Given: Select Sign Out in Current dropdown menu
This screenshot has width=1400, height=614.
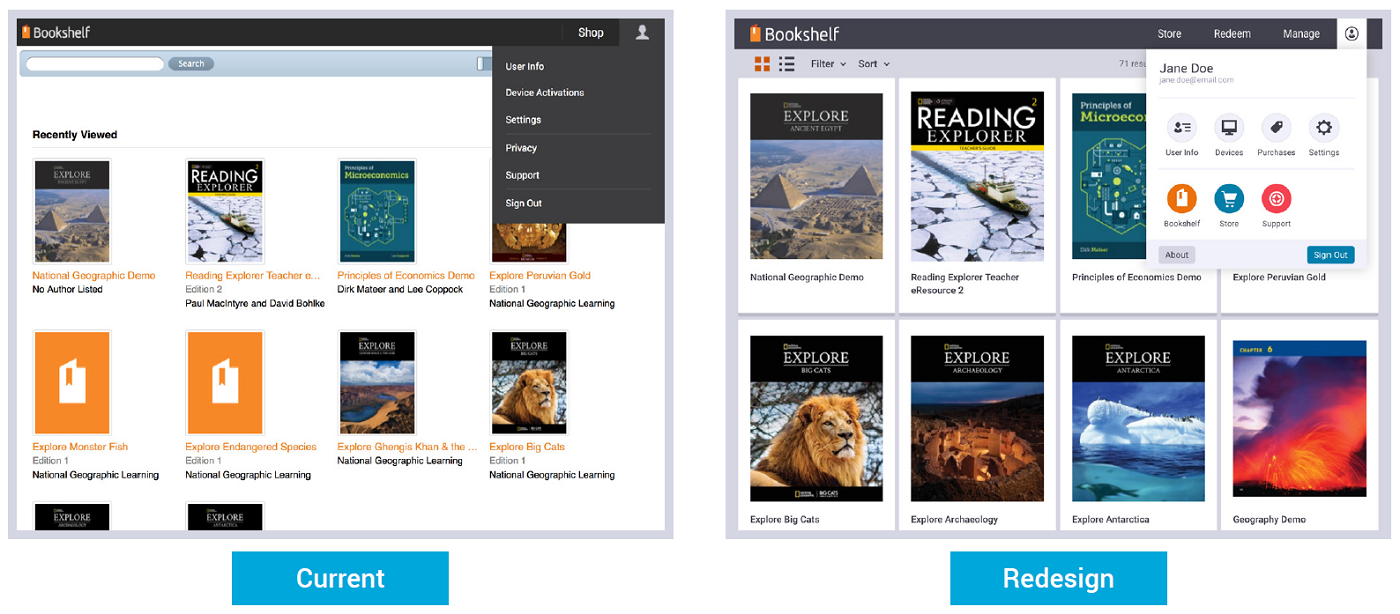Looking at the screenshot, I should click(524, 204).
